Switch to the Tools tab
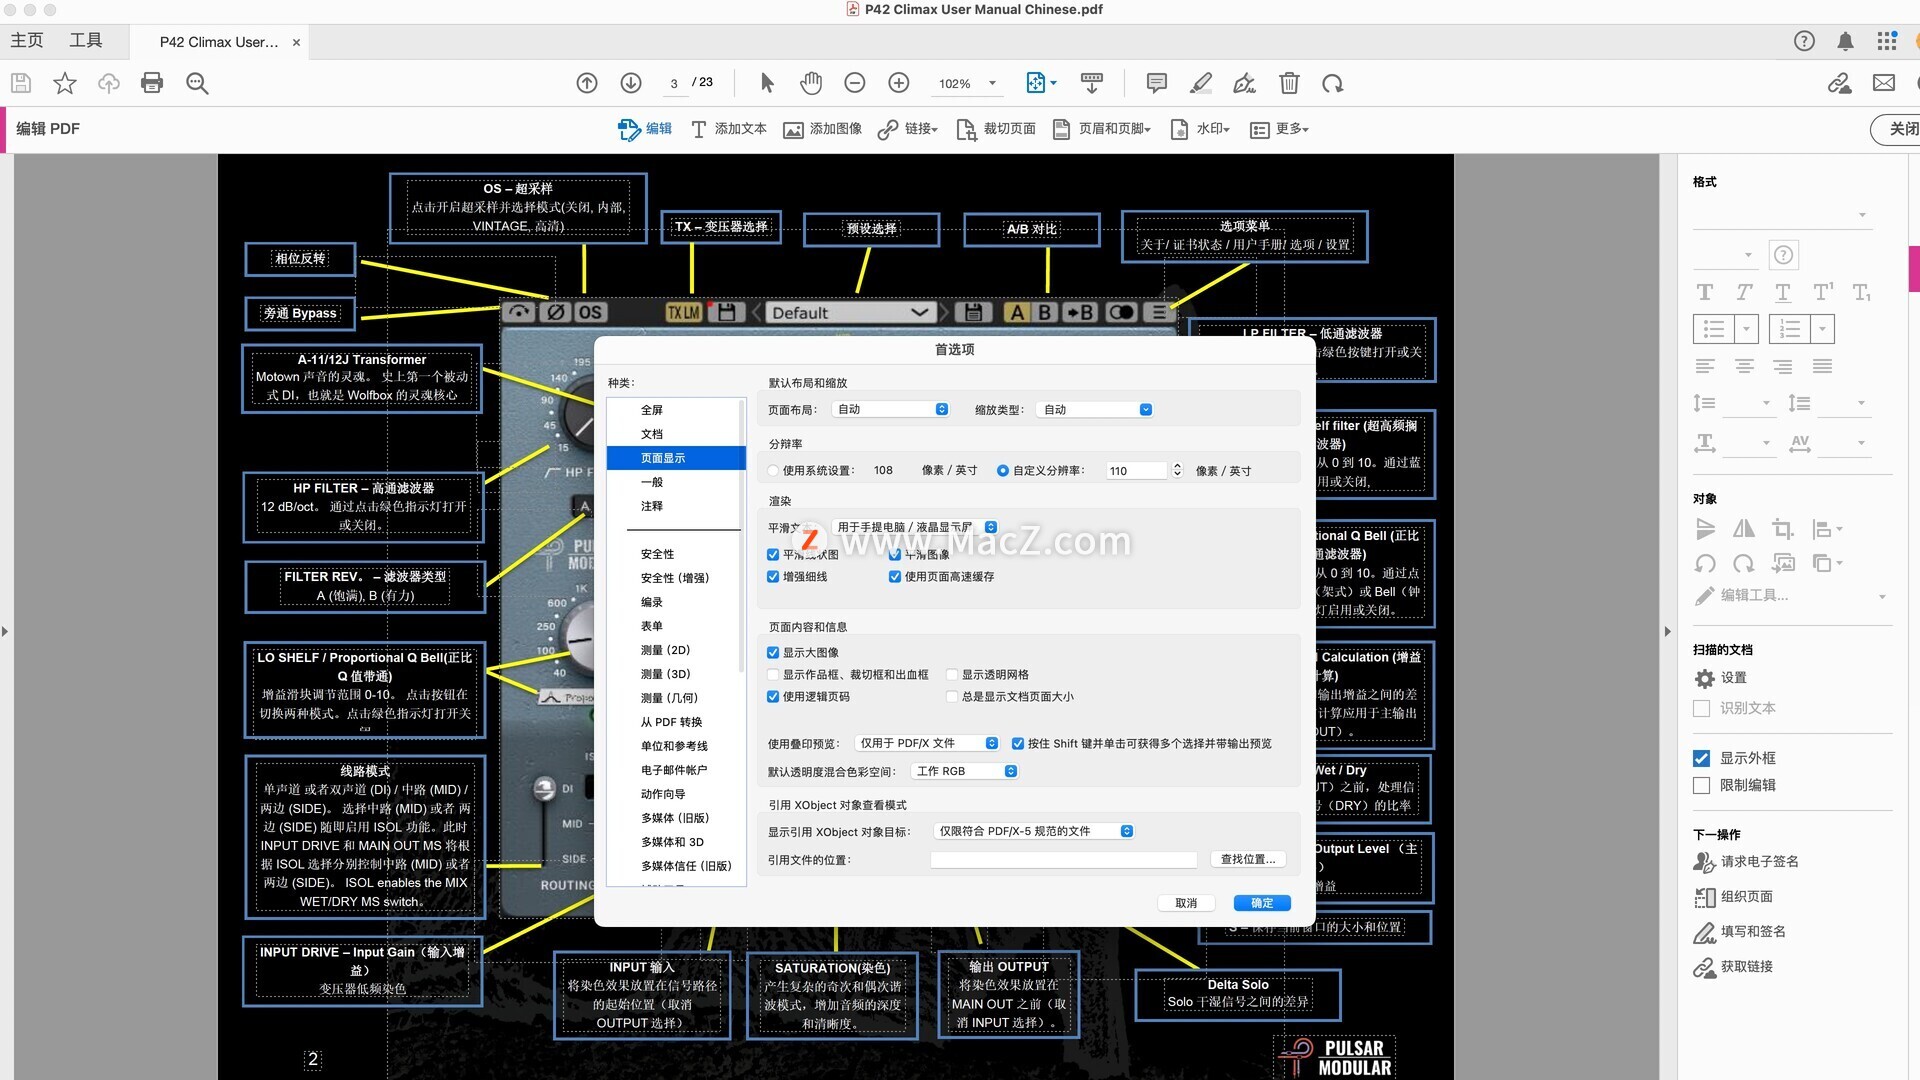This screenshot has height=1080, width=1920. coord(85,41)
